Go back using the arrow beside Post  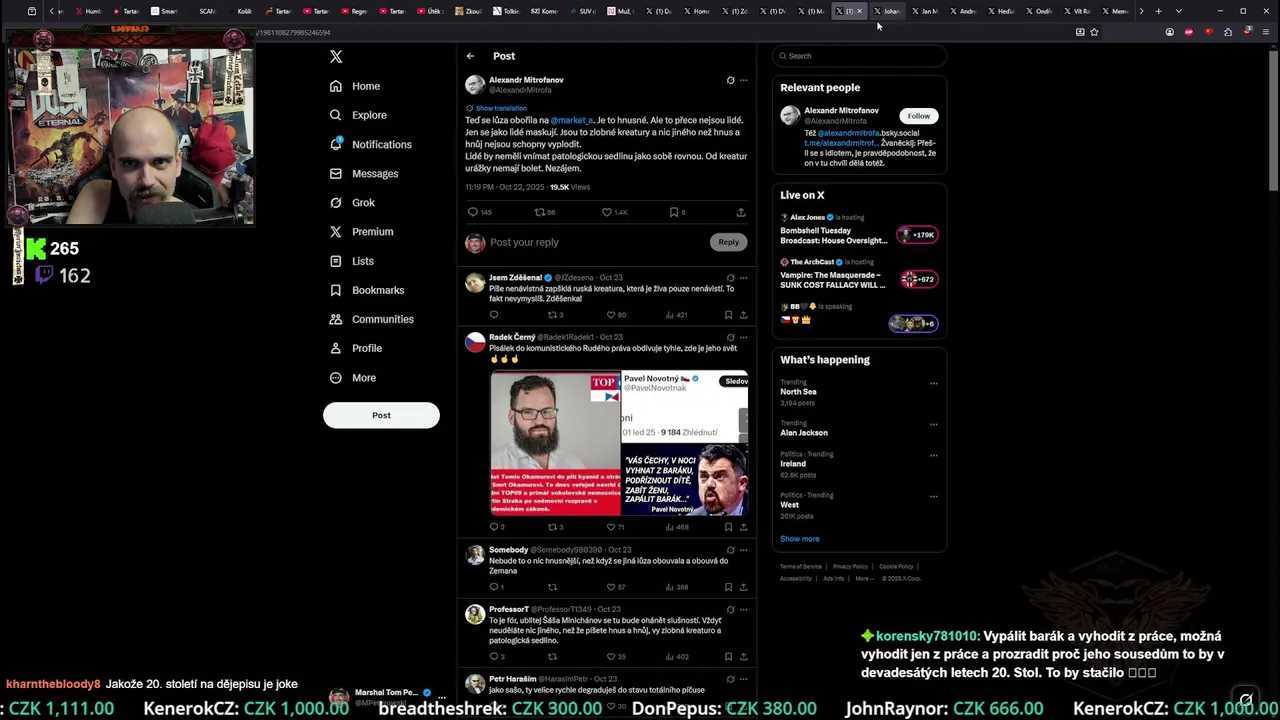pyautogui.click(x=471, y=56)
